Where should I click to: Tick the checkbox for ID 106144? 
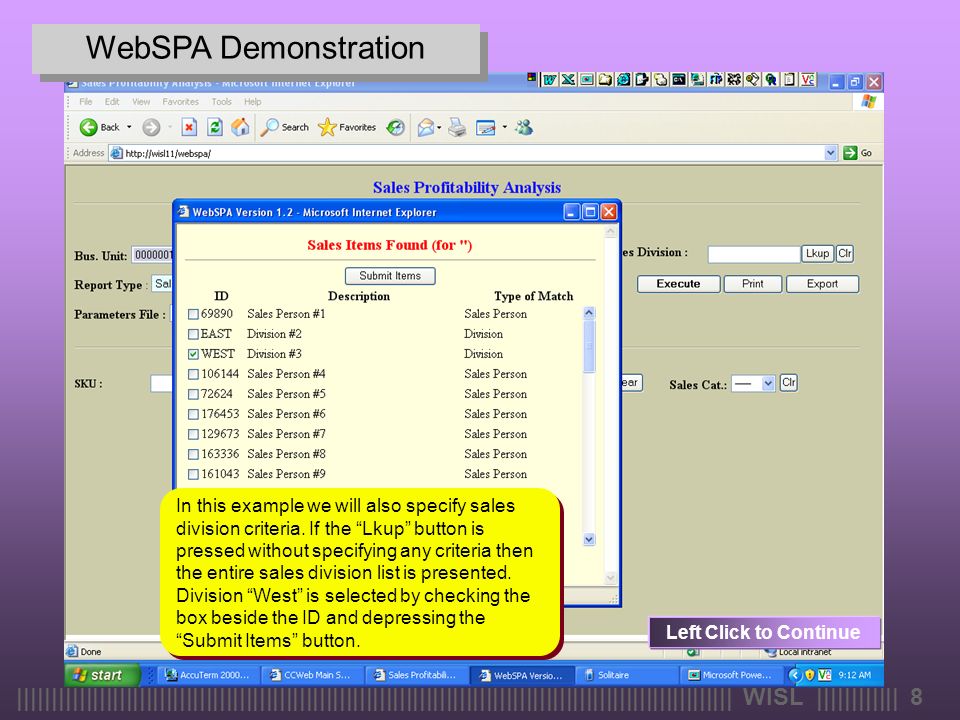(x=193, y=374)
